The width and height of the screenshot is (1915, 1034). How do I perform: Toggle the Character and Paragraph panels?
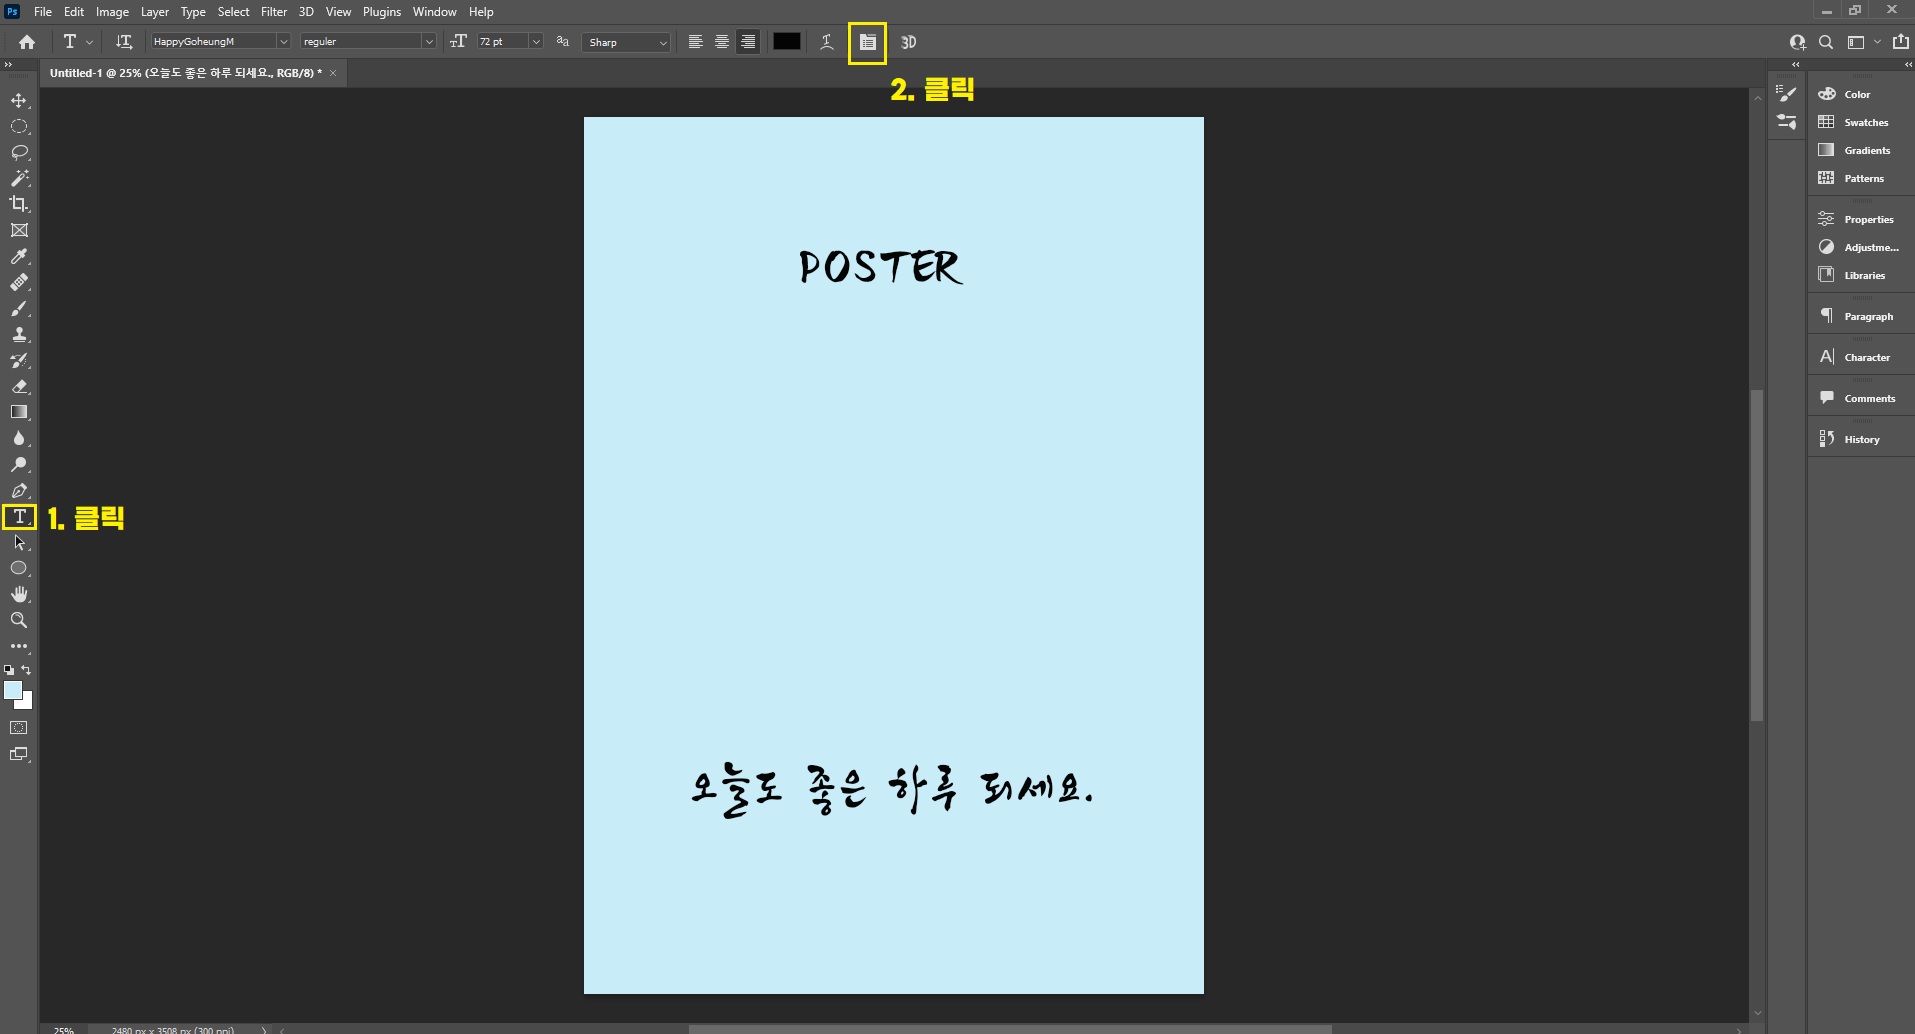pos(867,42)
